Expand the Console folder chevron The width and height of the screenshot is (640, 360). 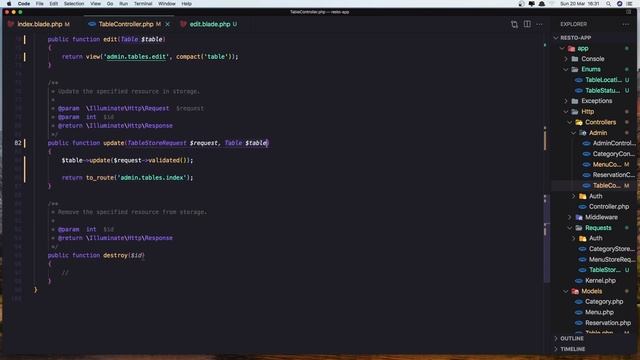(566, 59)
